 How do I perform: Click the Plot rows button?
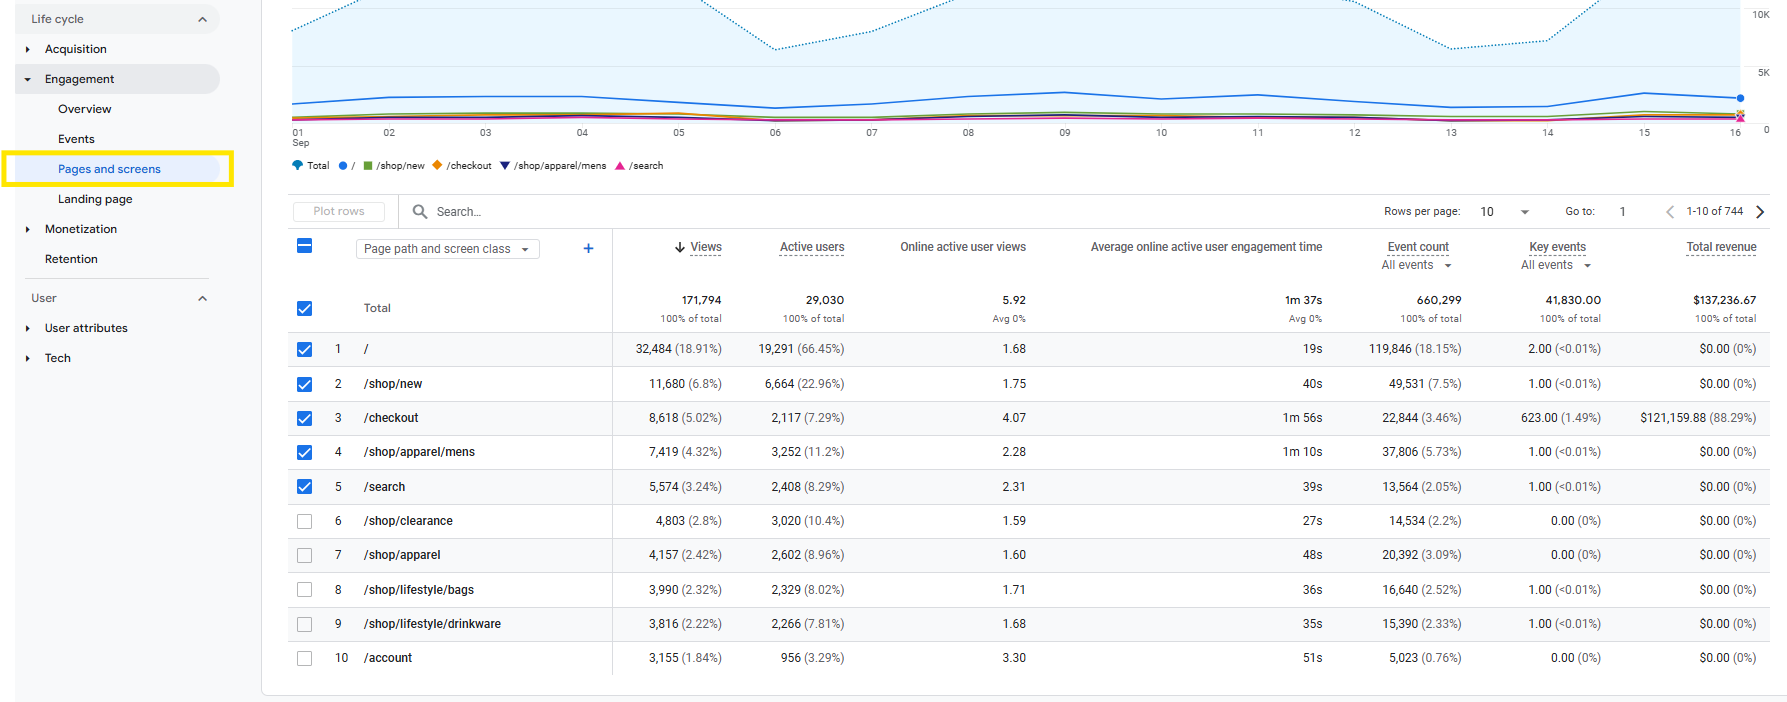(x=339, y=212)
